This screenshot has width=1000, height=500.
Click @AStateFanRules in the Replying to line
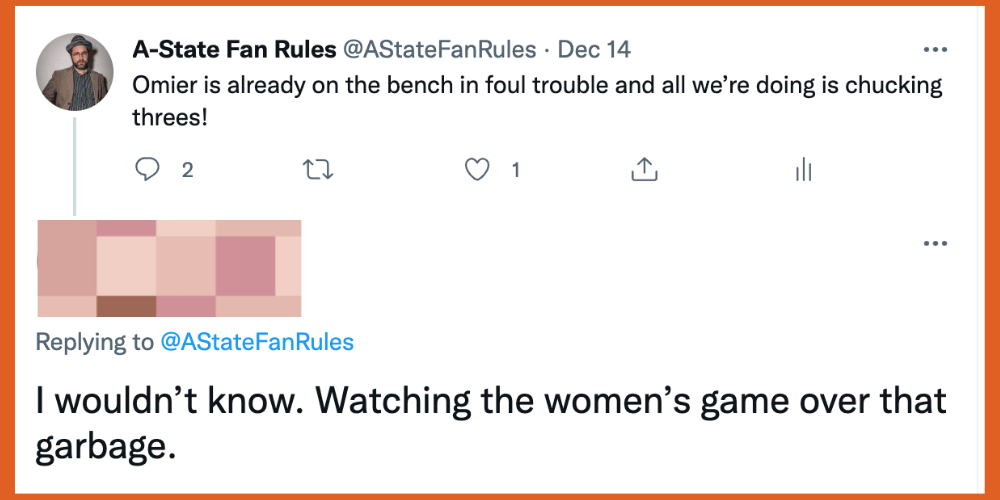click(257, 342)
